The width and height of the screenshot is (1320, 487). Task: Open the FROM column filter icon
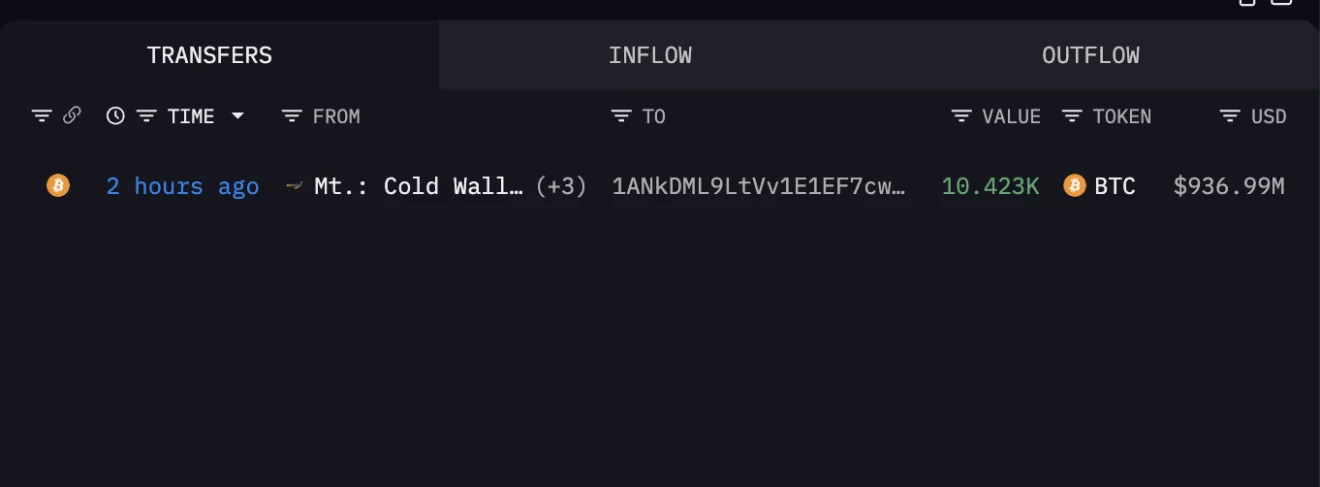click(291, 116)
